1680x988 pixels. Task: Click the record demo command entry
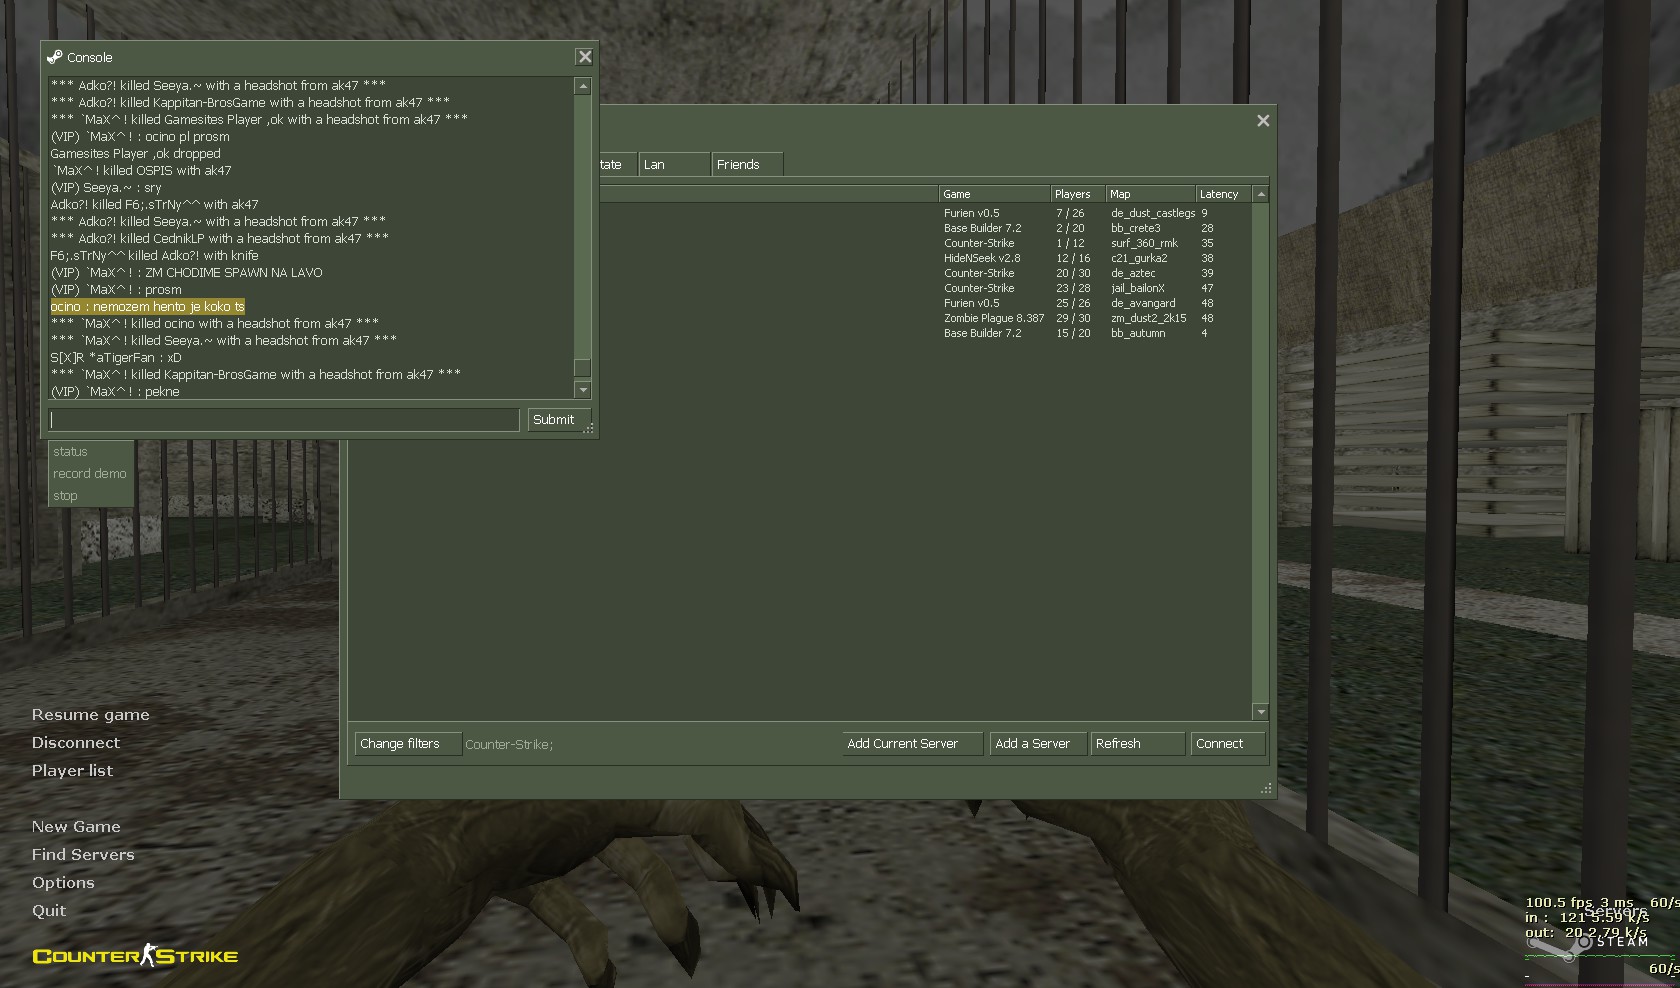coord(91,474)
